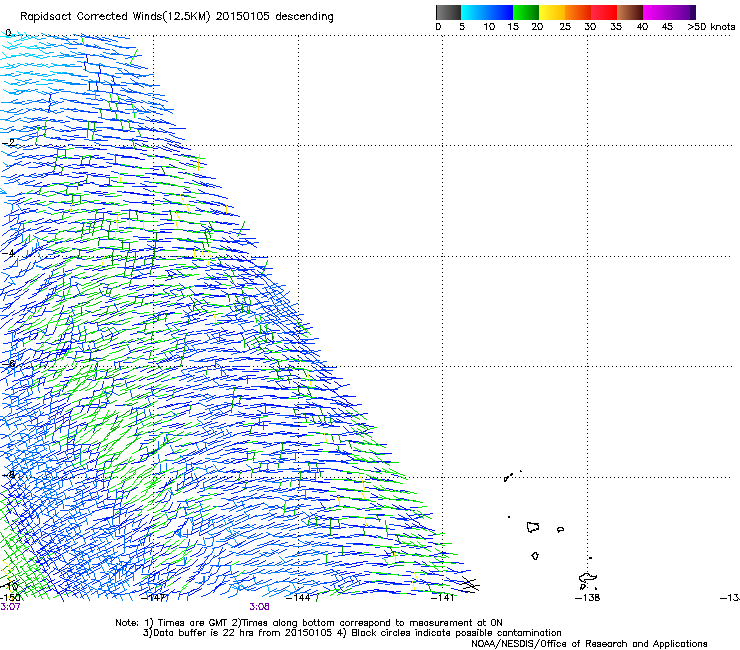The width and height of the screenshot is (740, 650).
Task: Click the word 'descending' in the title
Action: (304, 17)
